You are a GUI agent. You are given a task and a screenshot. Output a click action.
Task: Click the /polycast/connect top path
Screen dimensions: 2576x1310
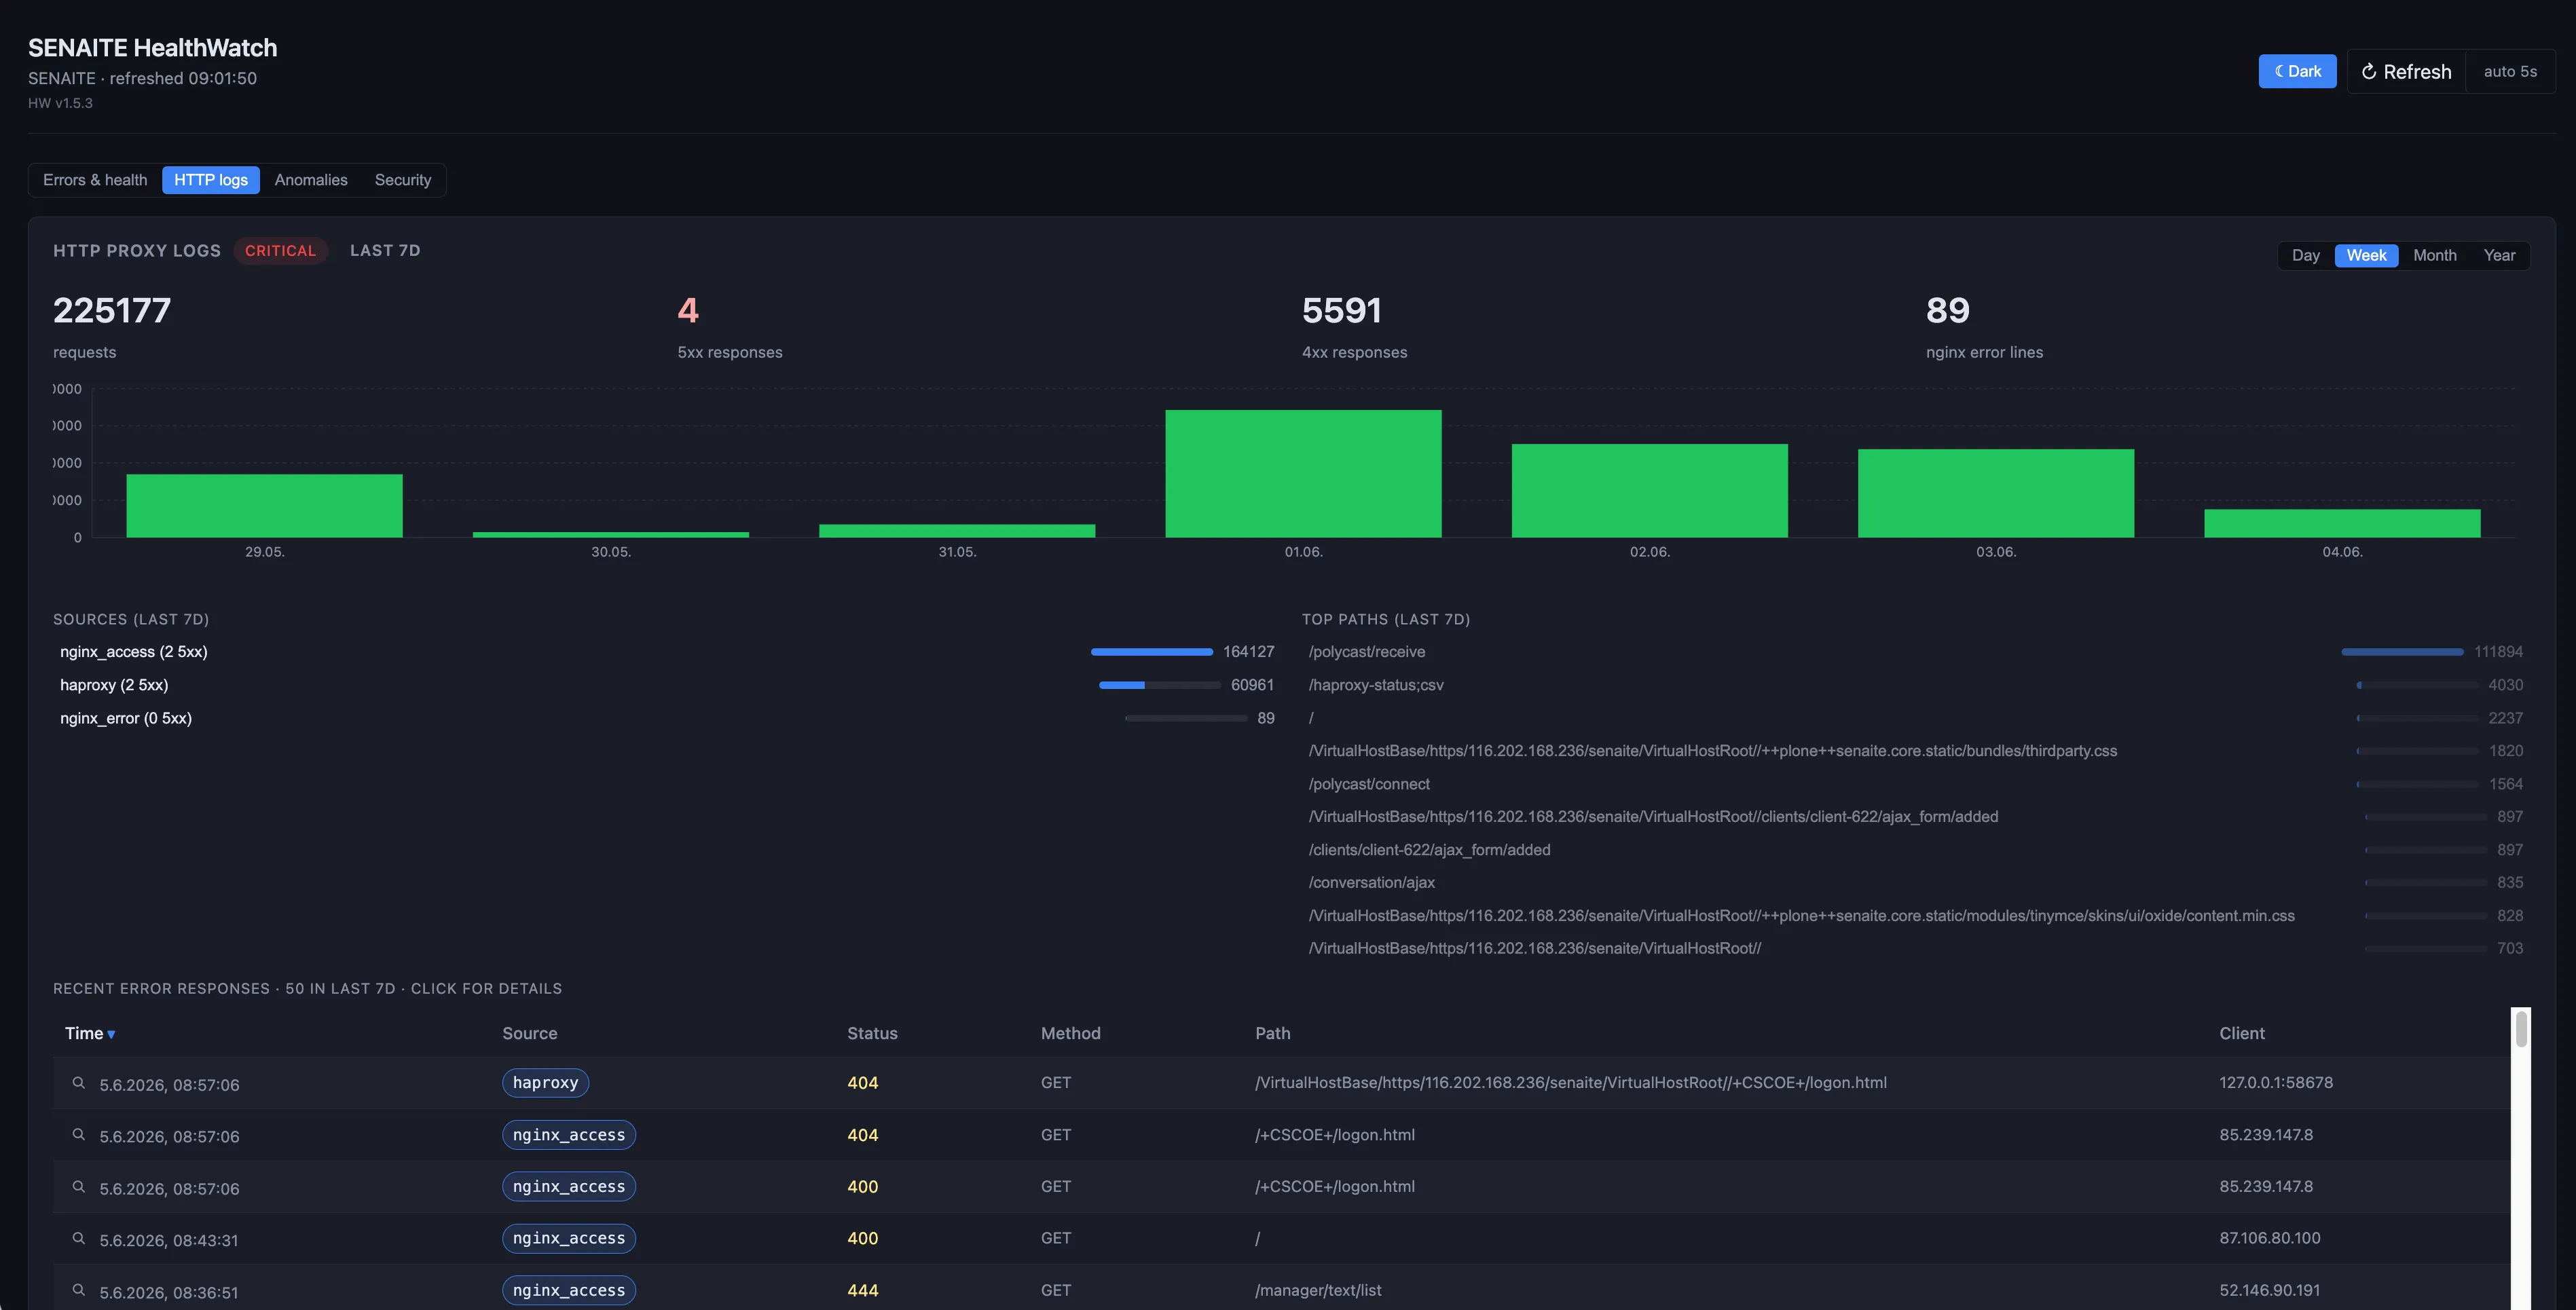pos(1369,784)
